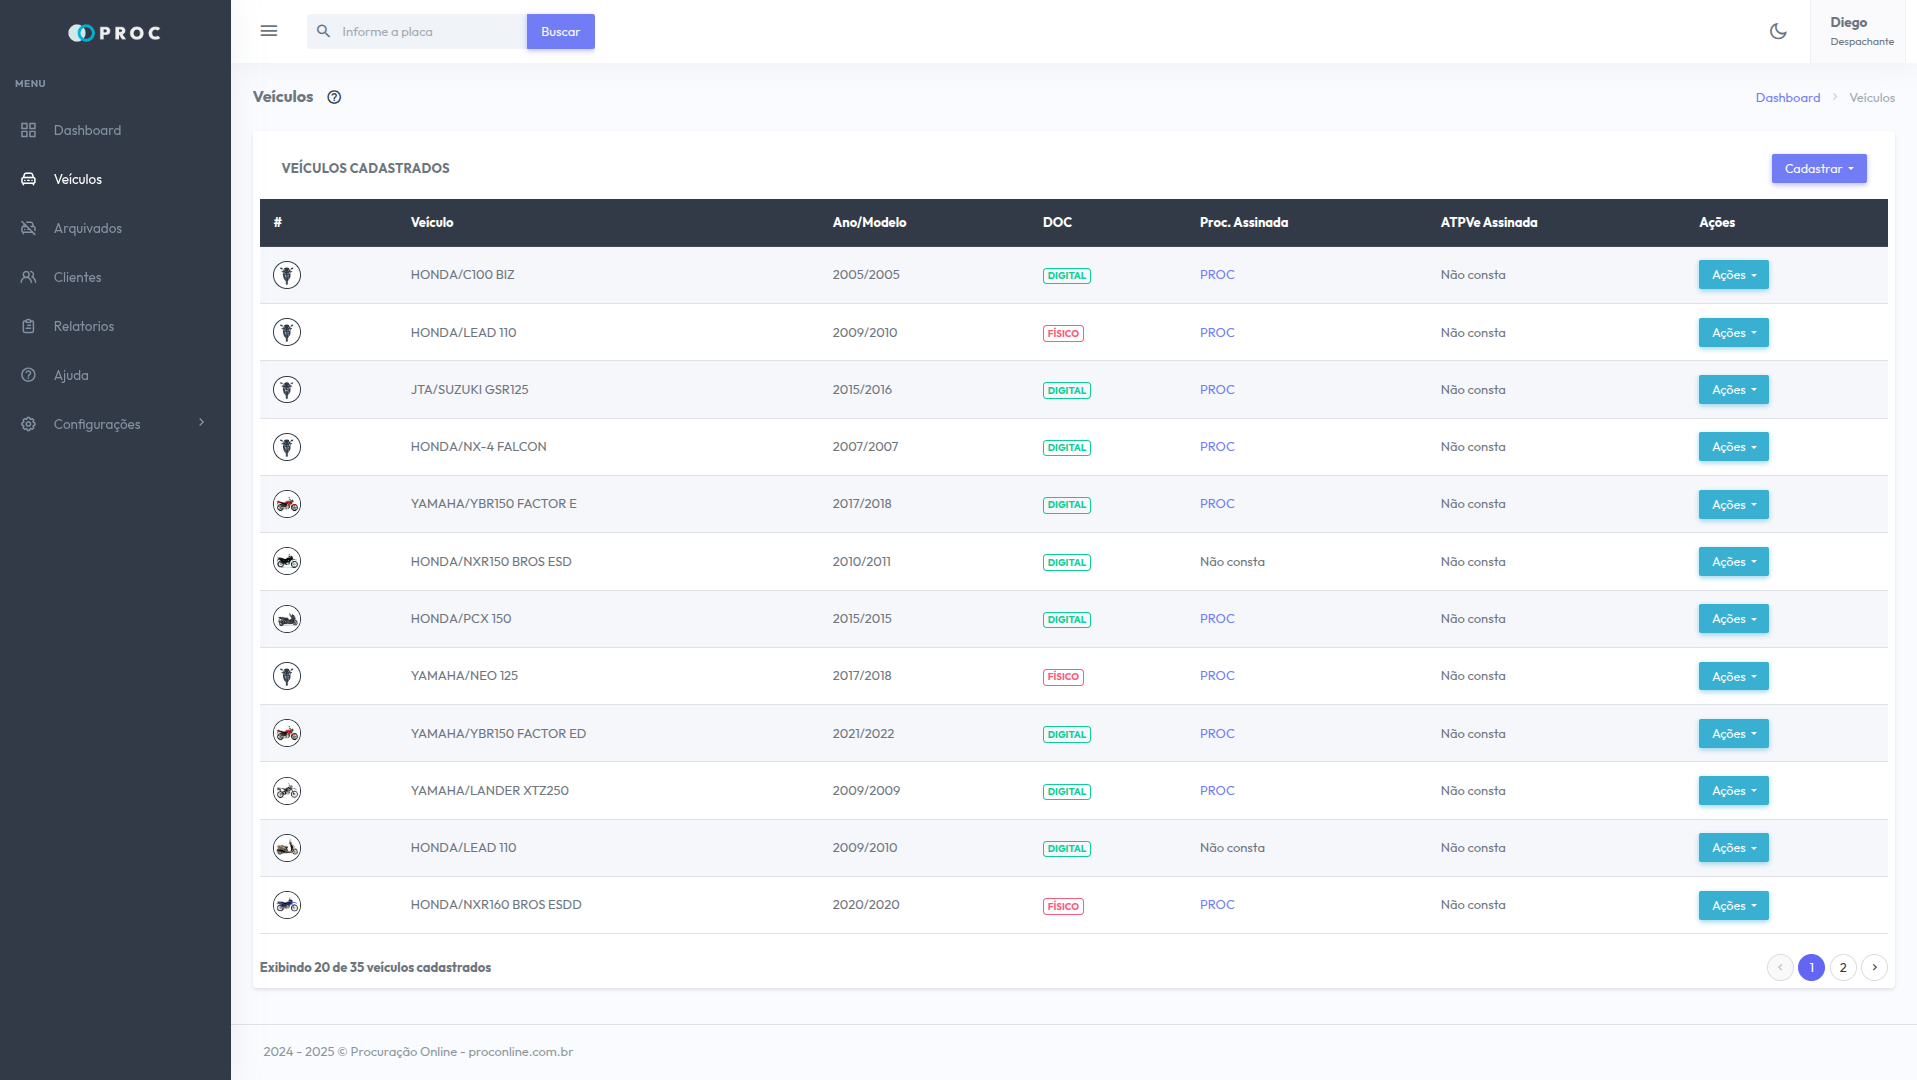Open the Cadastrar dropdown
Image resolution: width=1917 pixels, height=1080 pixels.
click(1818, 168)
